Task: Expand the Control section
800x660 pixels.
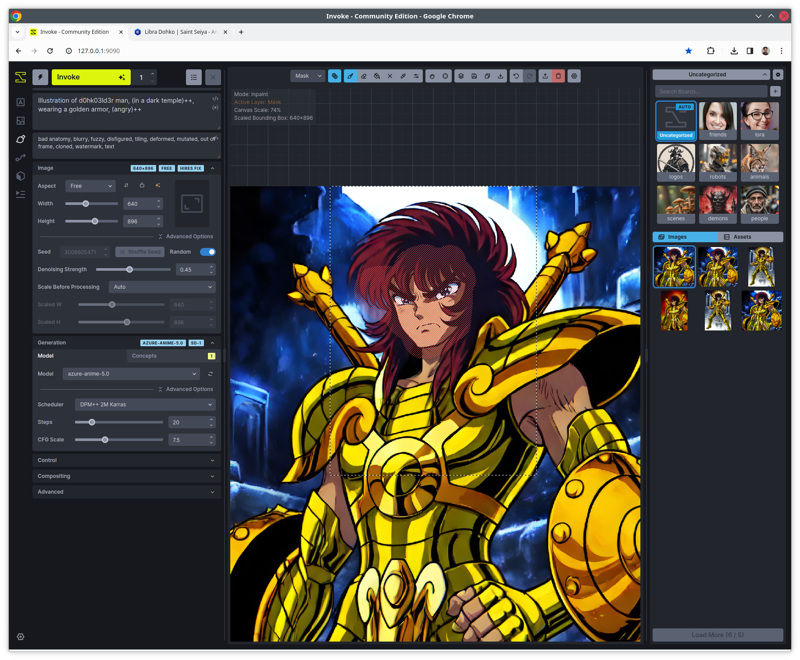Action: 127,460
